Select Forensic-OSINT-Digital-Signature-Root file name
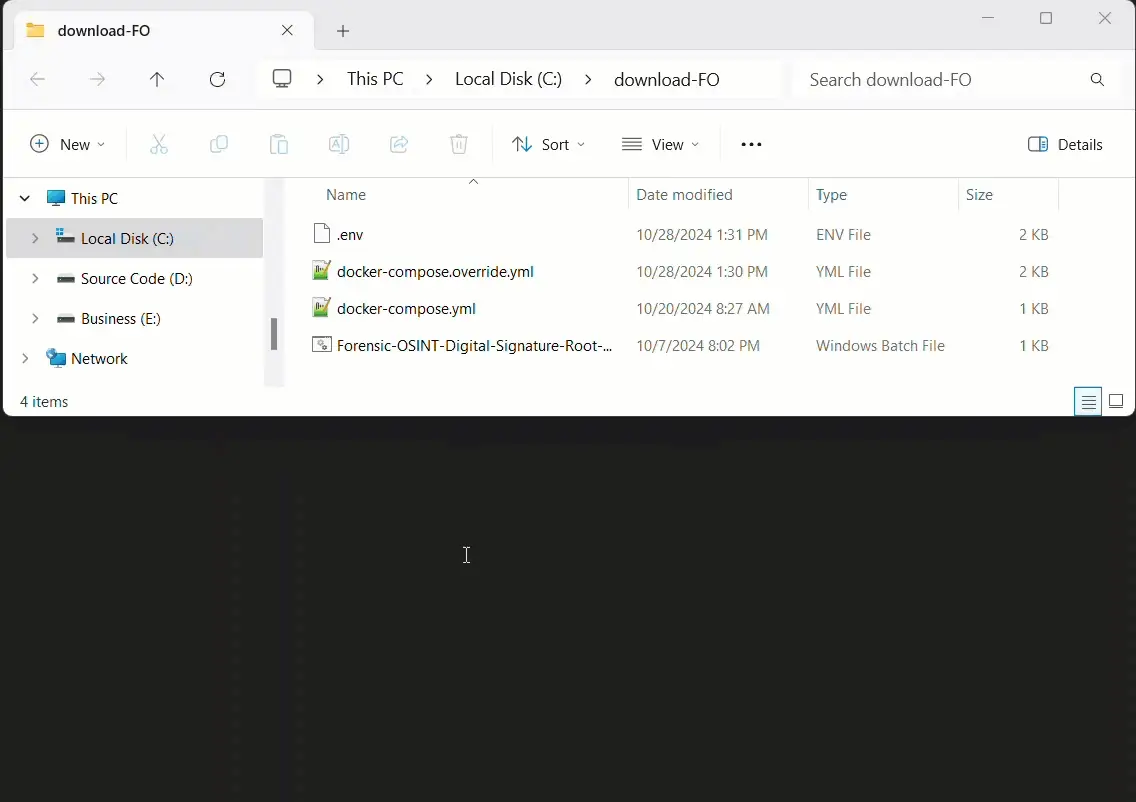The height and width of the screenshot is (802, 1136). click(x=474, y=346)
